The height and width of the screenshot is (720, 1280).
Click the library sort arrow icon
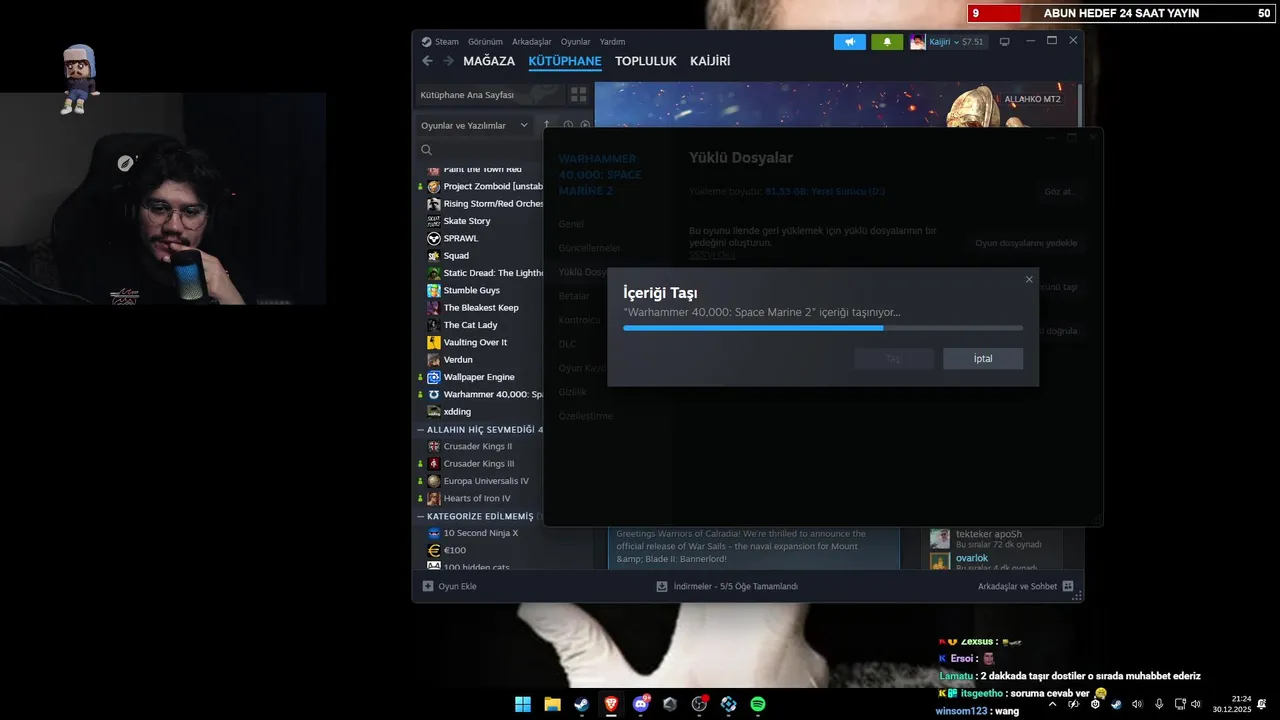click(x=547, y=125)
